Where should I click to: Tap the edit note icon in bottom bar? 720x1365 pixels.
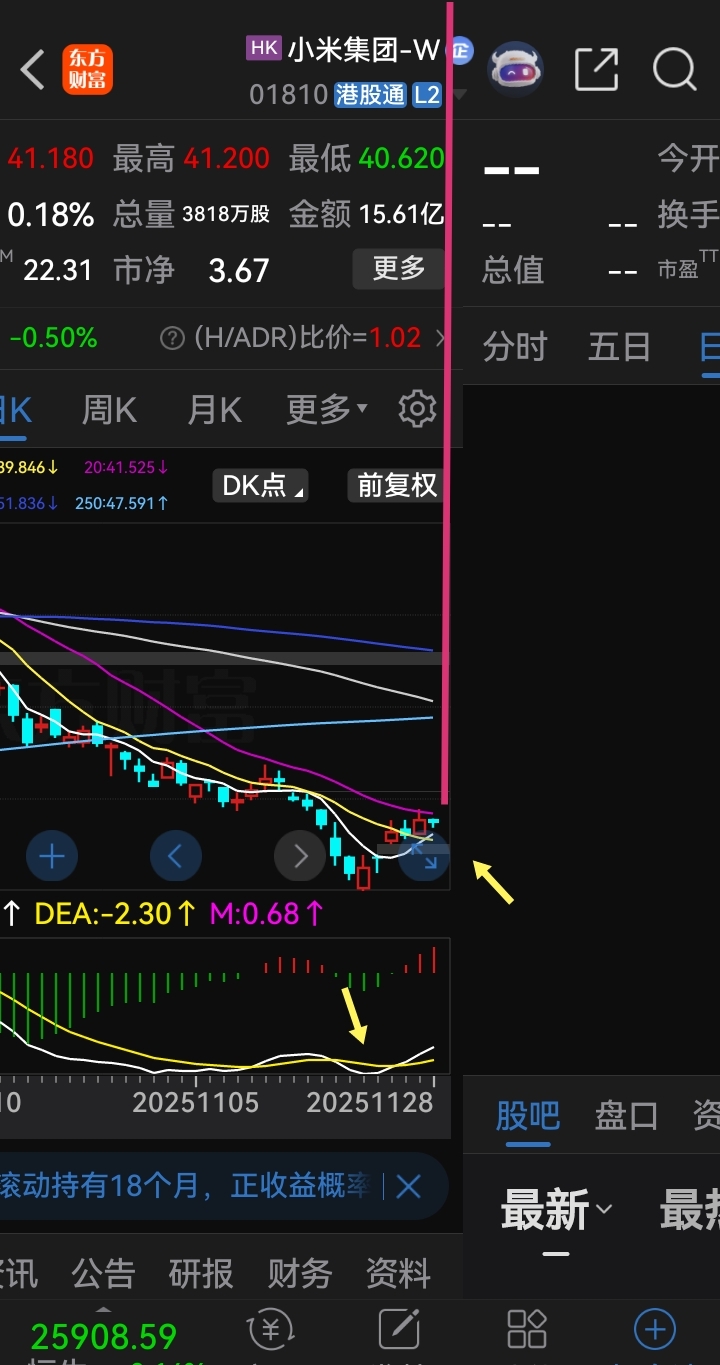(399, 1330)
